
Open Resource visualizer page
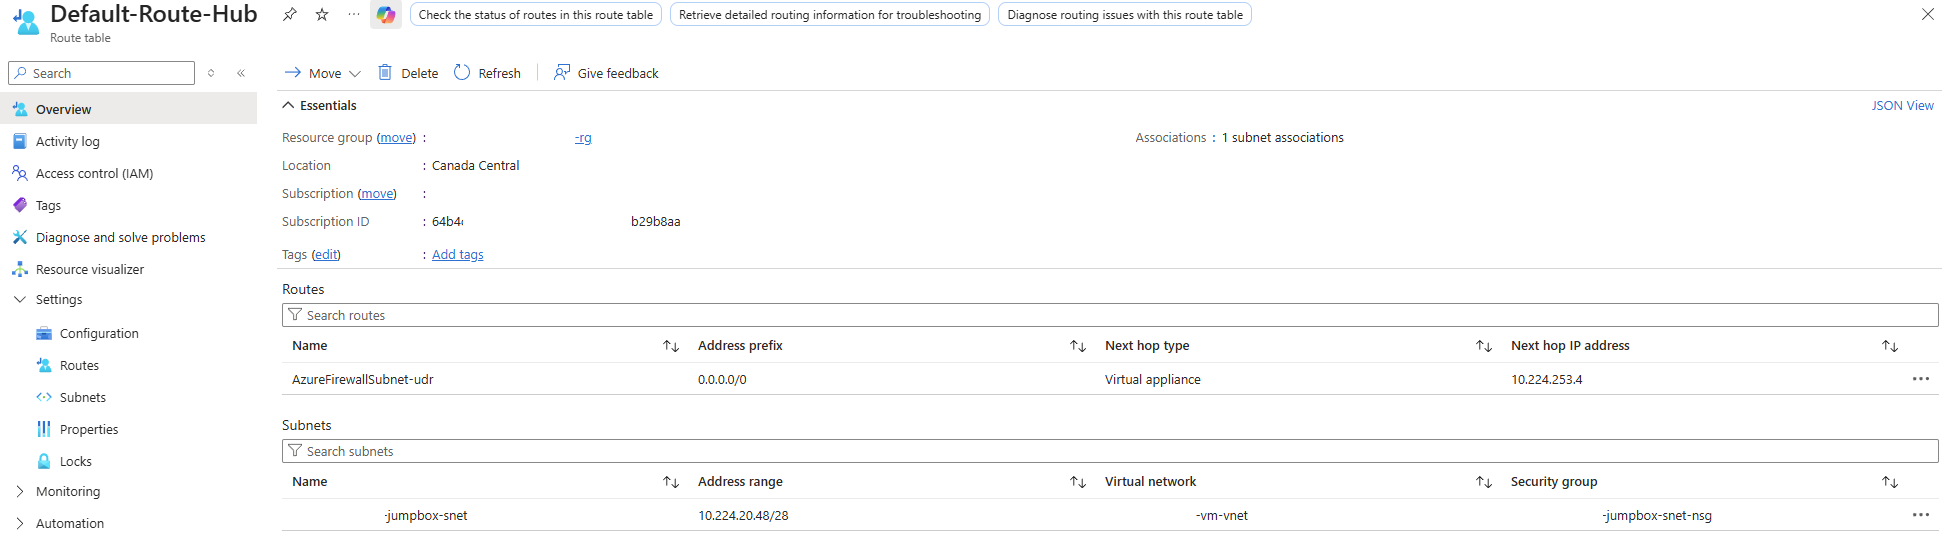click(90, 269)
